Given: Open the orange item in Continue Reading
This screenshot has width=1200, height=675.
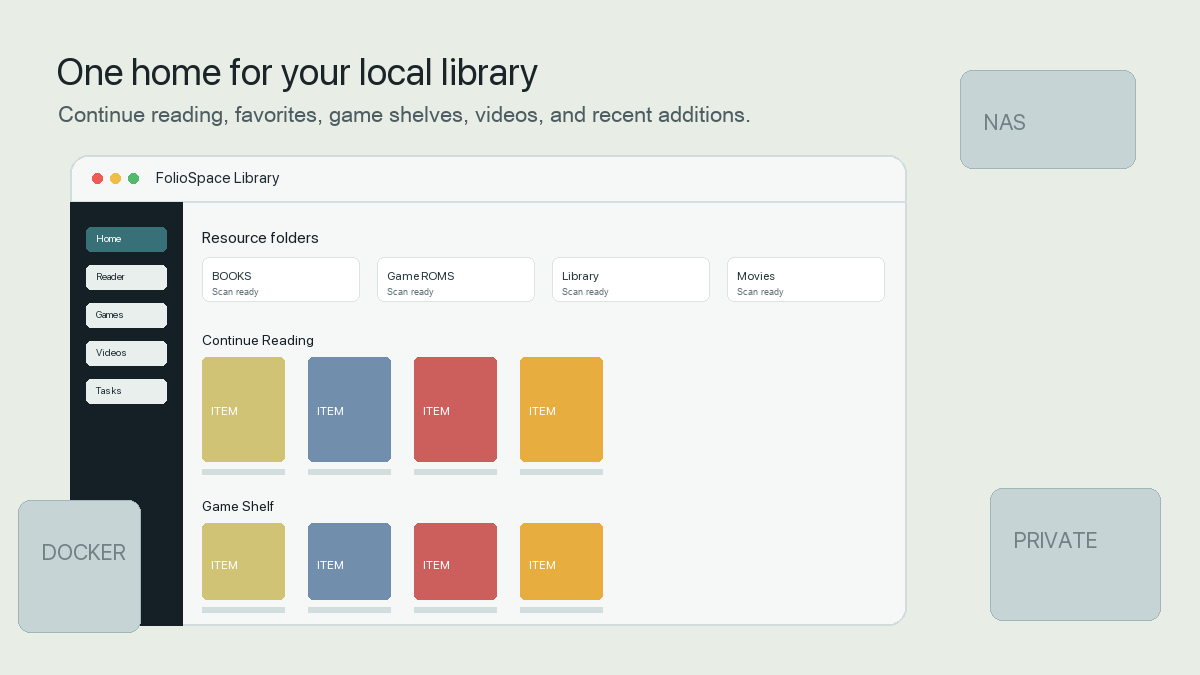Looking at the screenshot, I should (561, 410).
